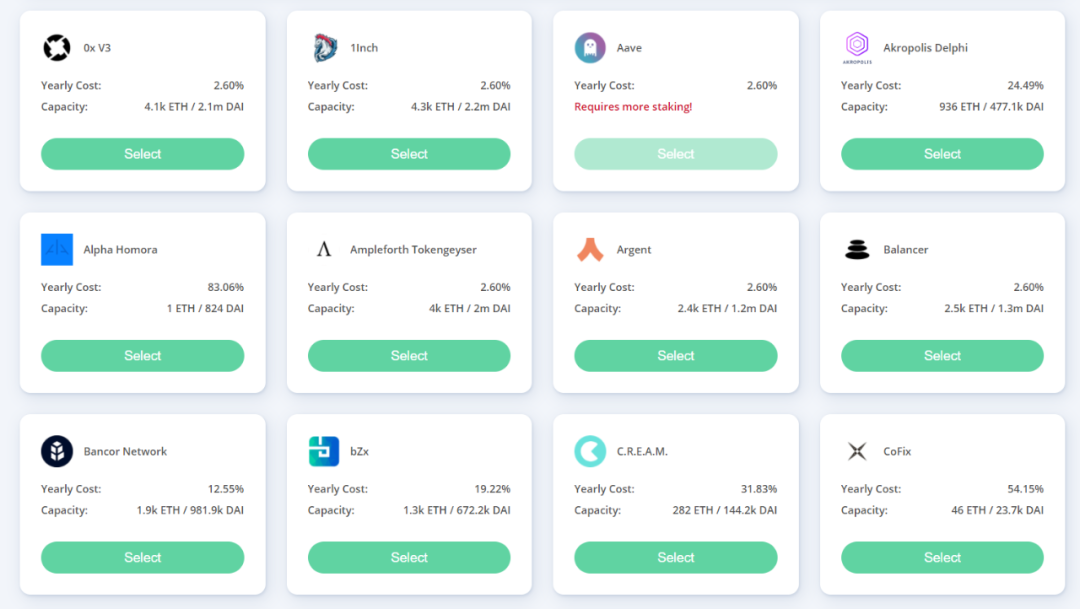Screen dimensions: 1080x609
Task: Select the 0x V3 cover
Action: tap(142, 154)
